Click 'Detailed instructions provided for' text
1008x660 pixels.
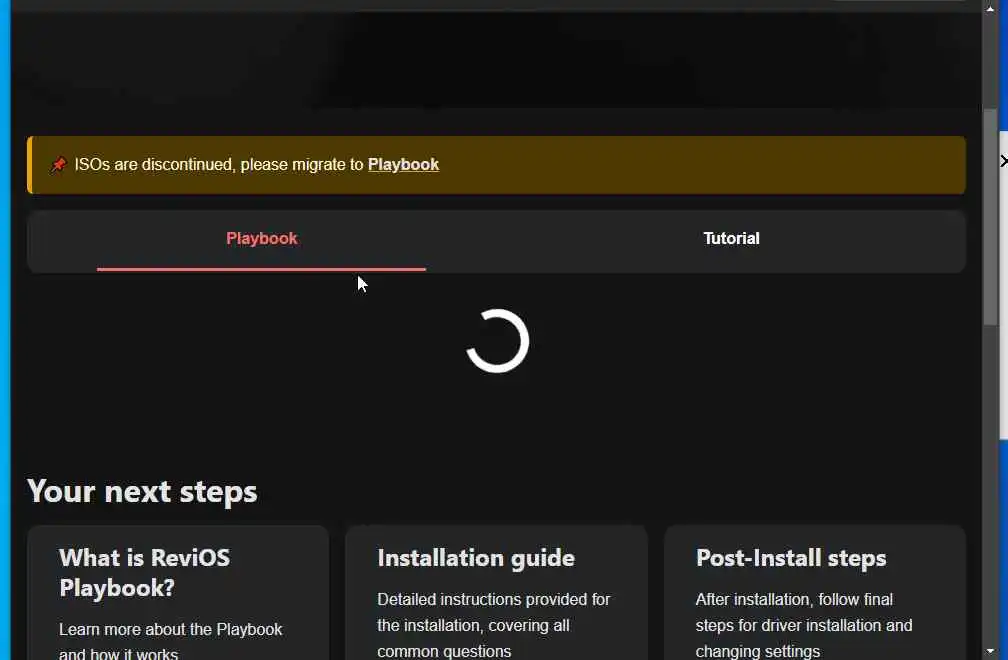493,600
